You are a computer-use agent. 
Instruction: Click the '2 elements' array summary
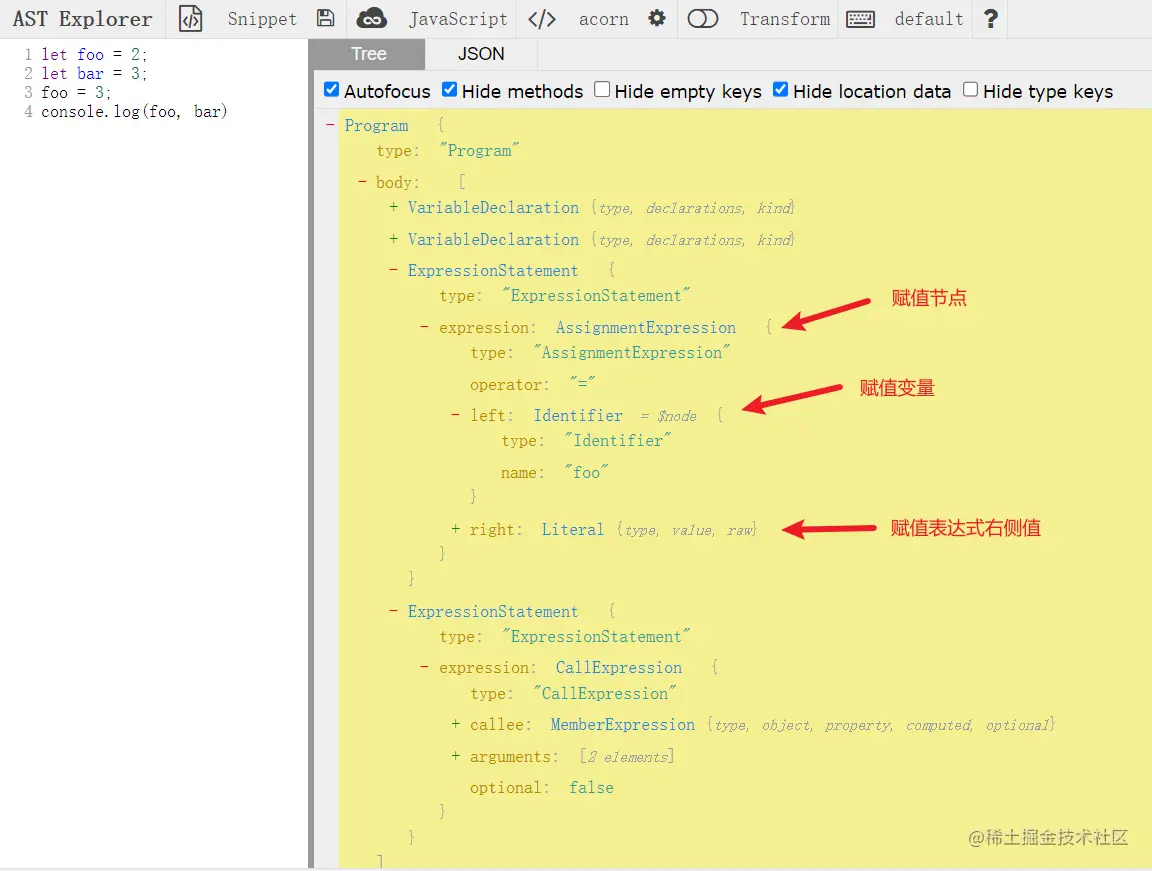pyautogui.click(x=627, y=756)
